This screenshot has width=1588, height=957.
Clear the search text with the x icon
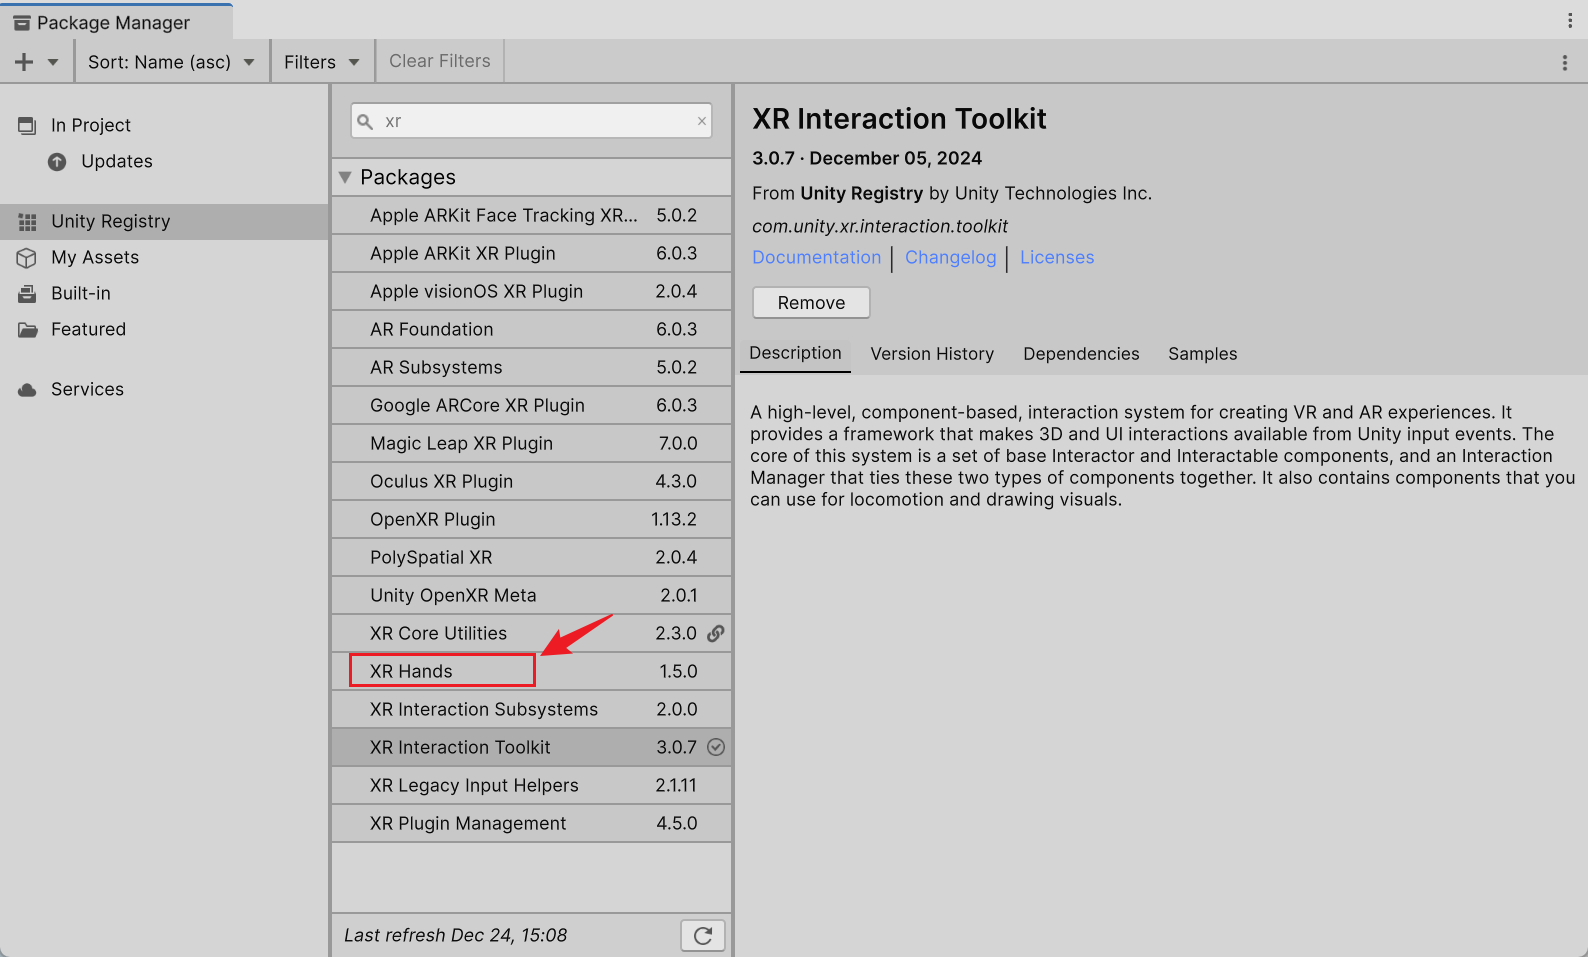click(x=702, y=121)
